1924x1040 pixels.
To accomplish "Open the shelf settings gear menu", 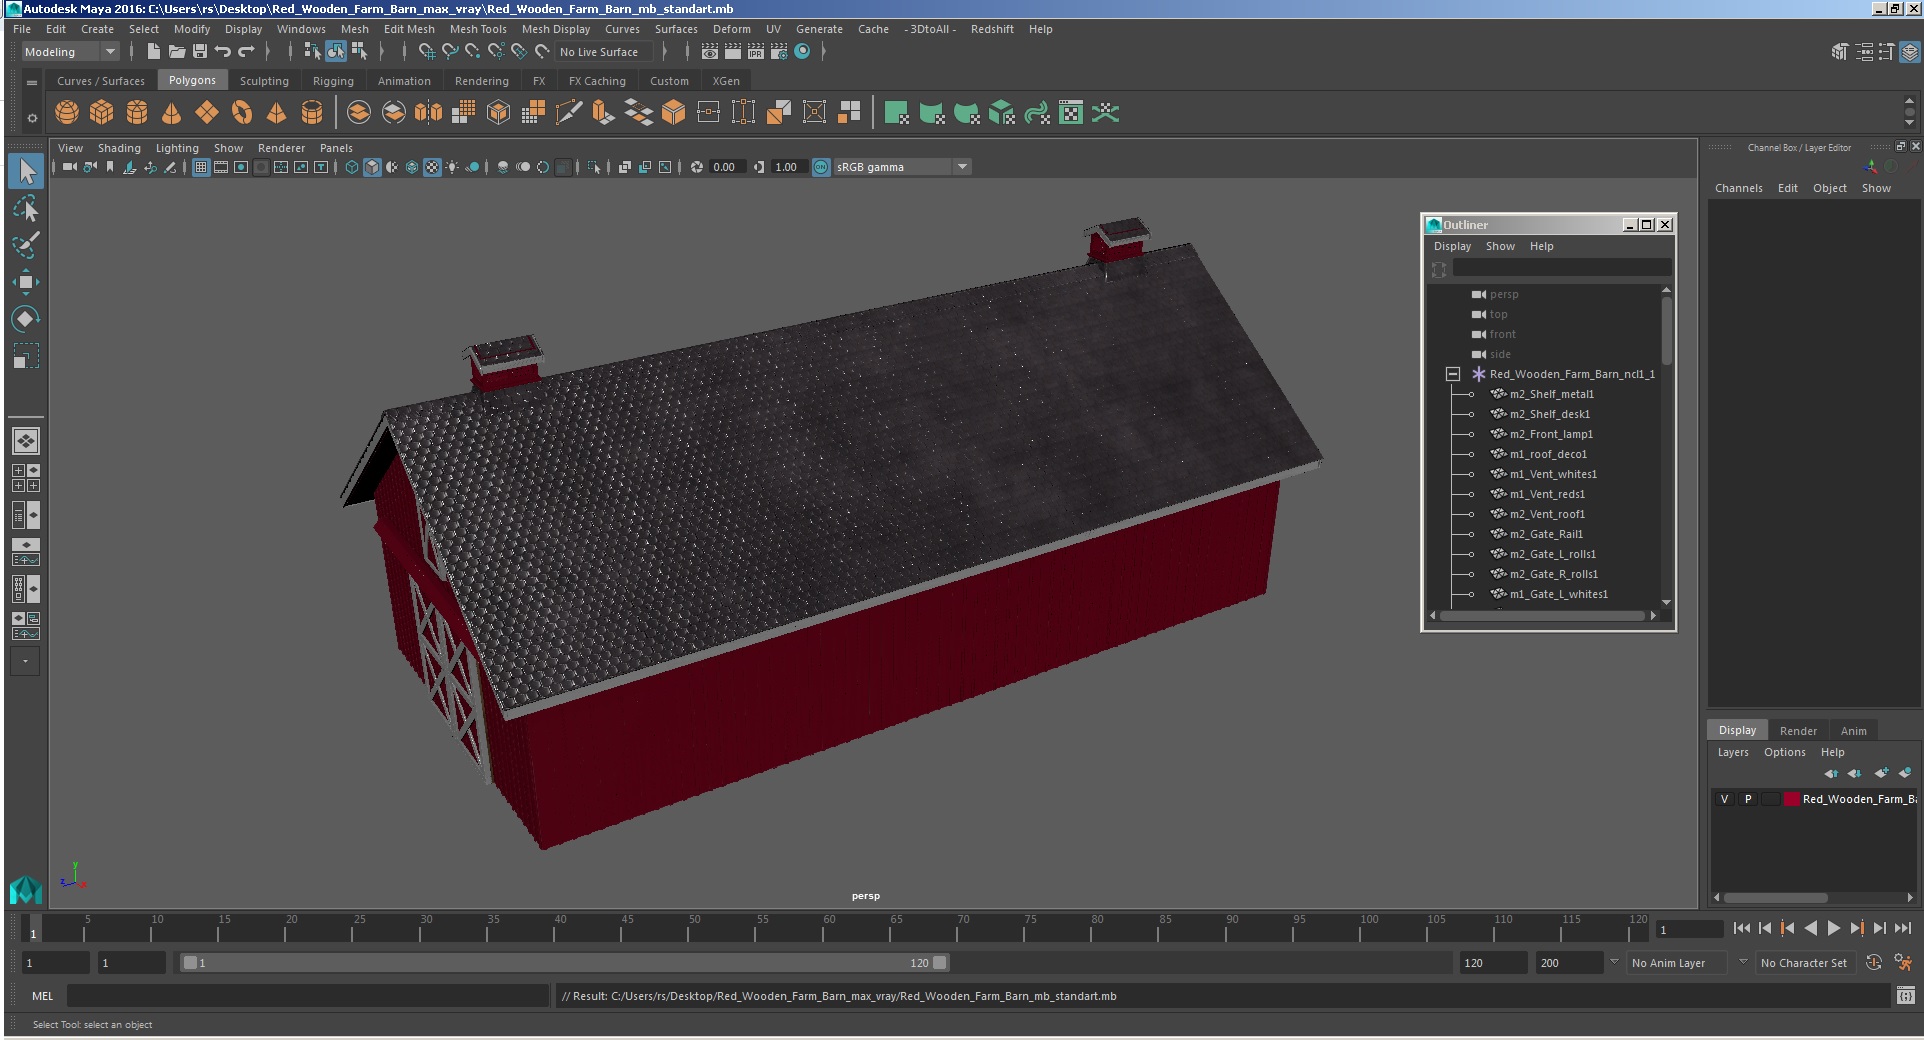I will tap(32, 118).
